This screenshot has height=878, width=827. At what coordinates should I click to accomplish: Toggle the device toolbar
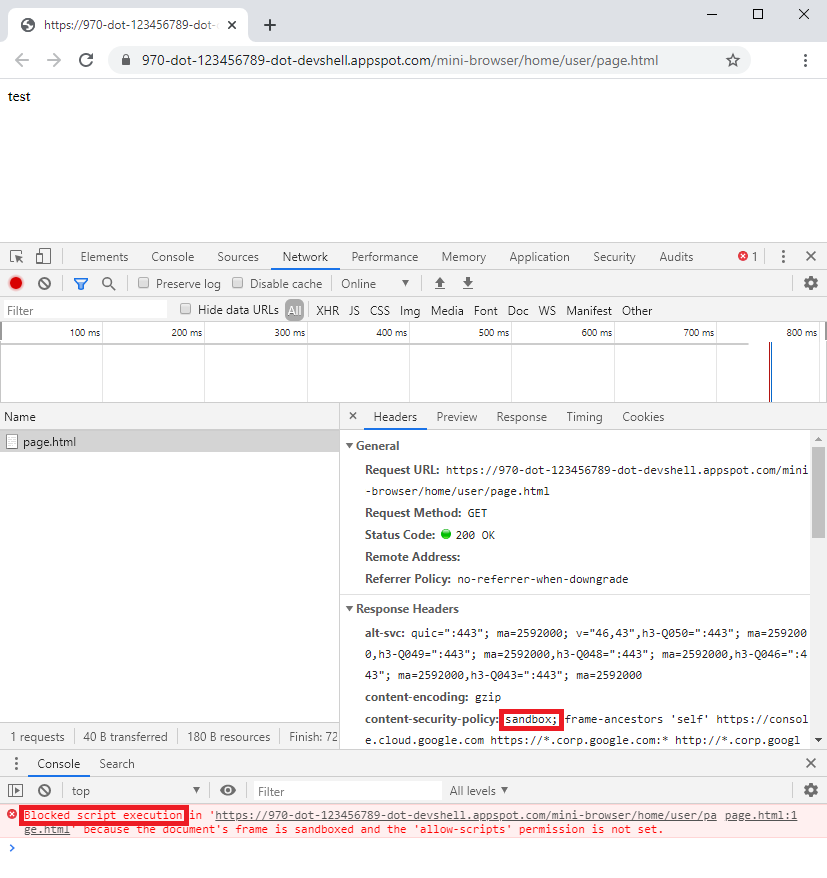point(41,256)
